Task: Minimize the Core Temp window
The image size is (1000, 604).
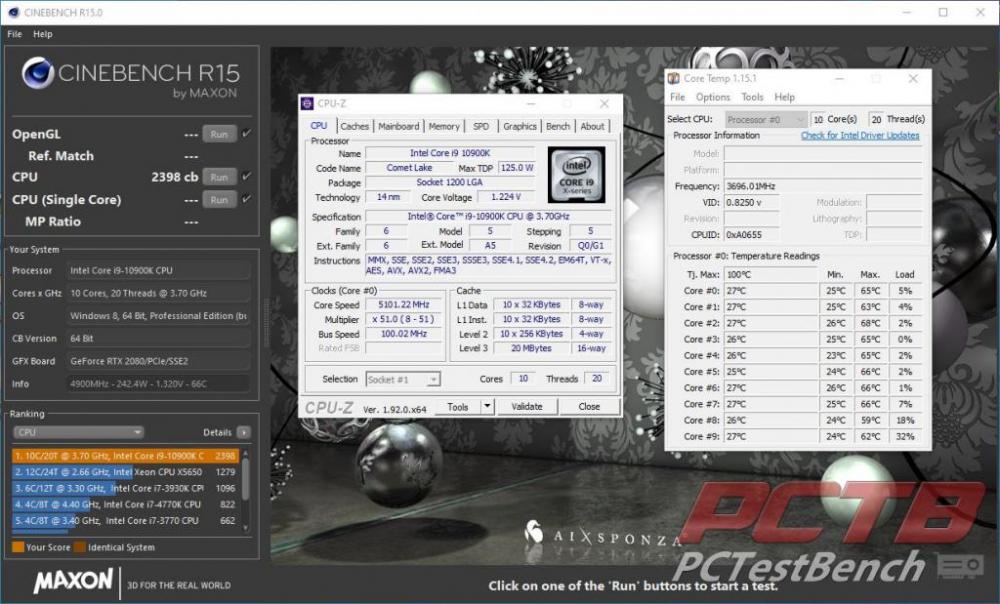Action: tap(839, 78)
